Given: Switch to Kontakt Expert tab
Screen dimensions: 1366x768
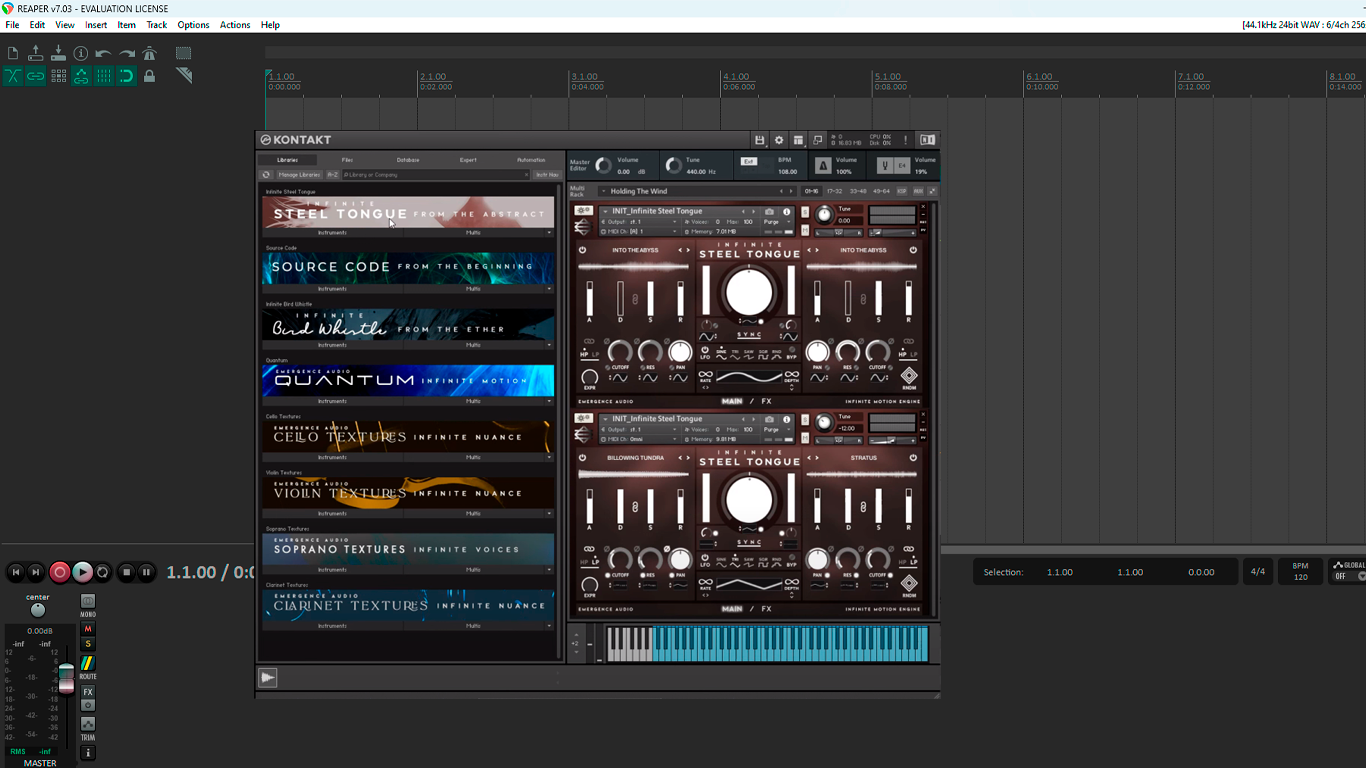Looking at the screenshot, I should 468,160.
